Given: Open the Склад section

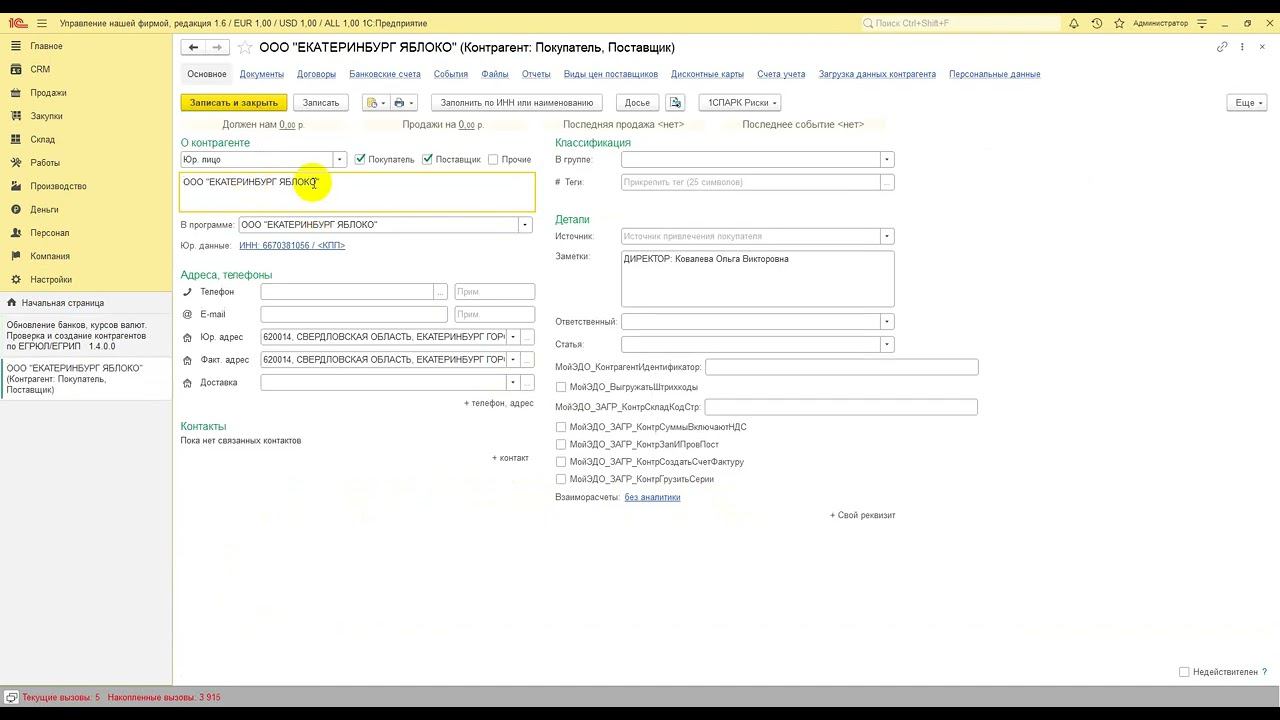Looking at the screenshot, I should pos(42,139).
